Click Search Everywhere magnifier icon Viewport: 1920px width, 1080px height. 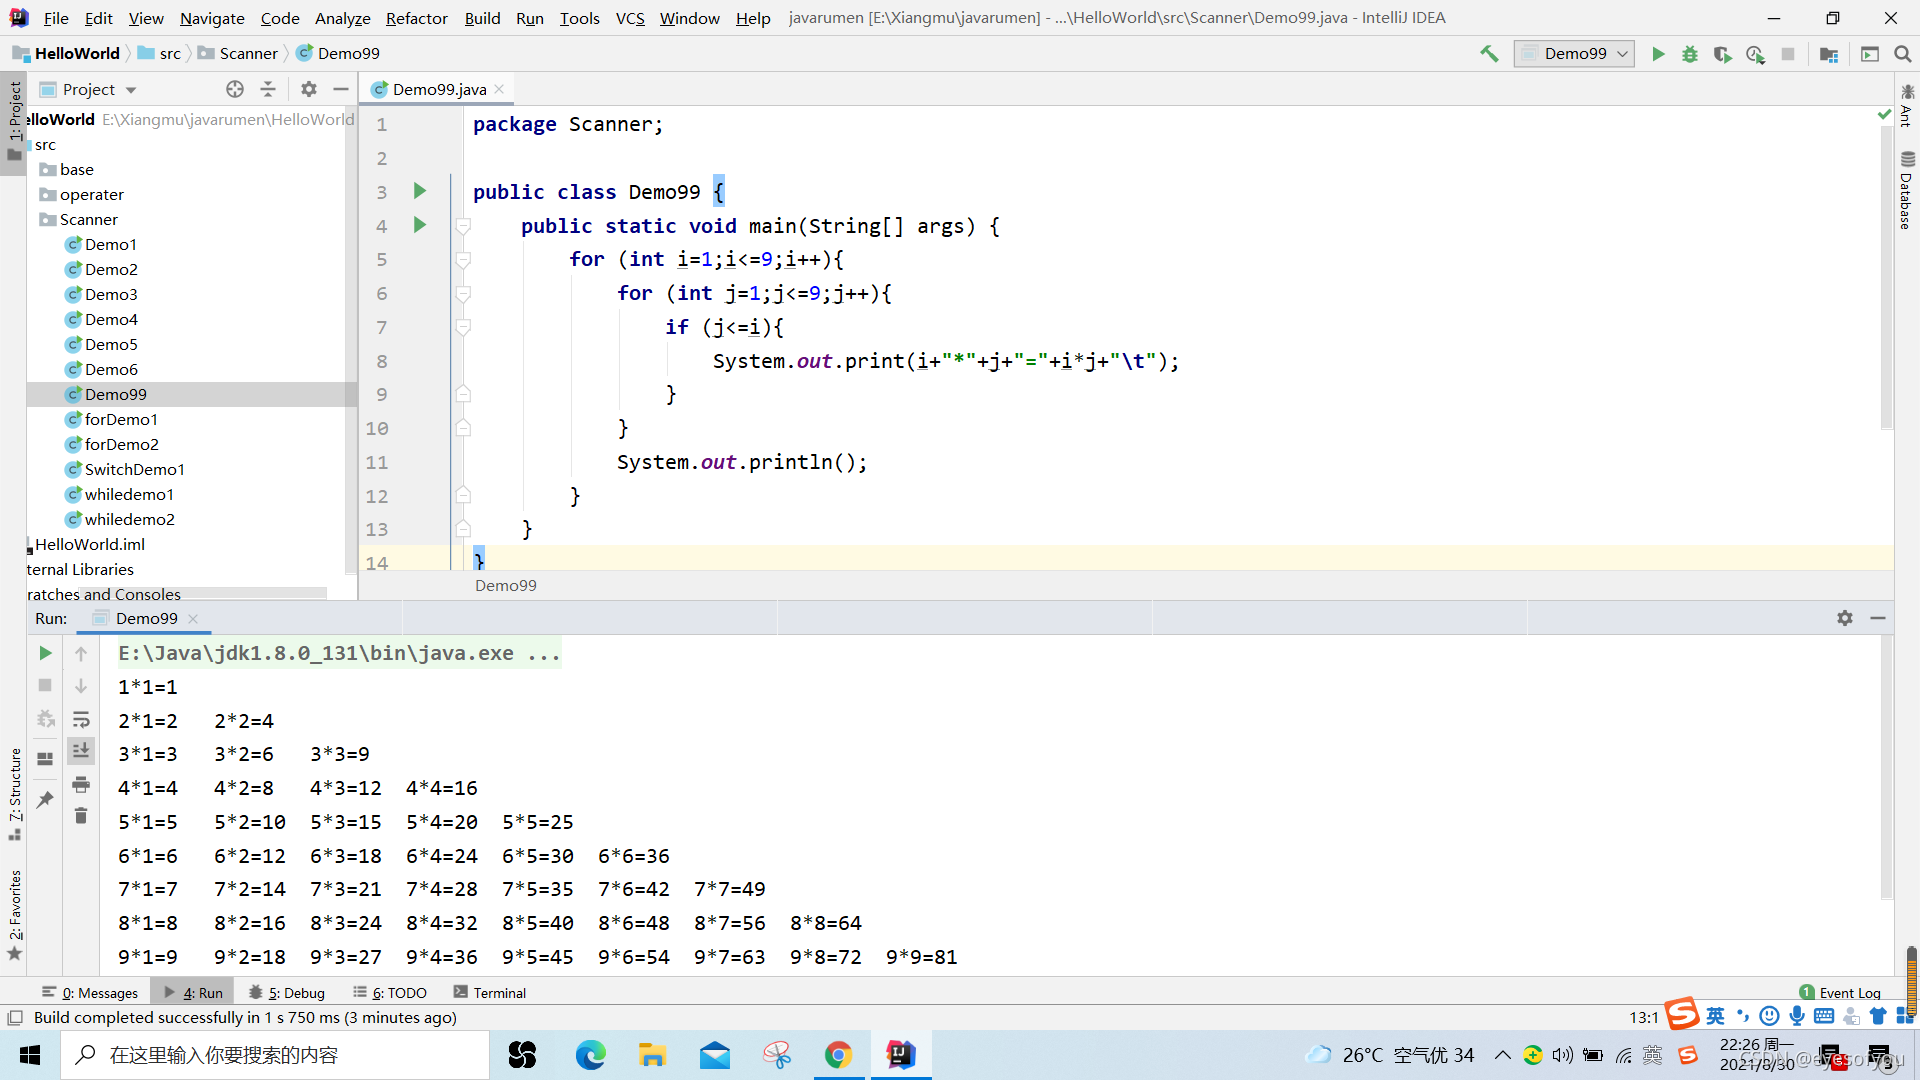[1903, 54]
